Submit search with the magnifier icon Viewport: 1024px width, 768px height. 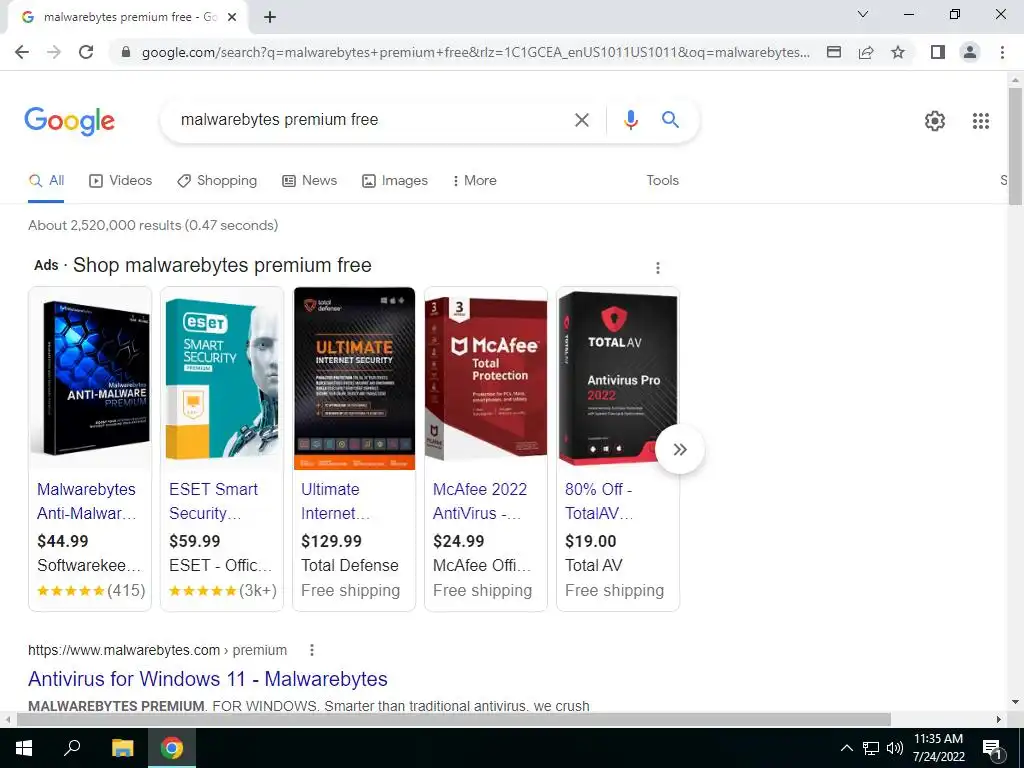click(x=670, y=120)
